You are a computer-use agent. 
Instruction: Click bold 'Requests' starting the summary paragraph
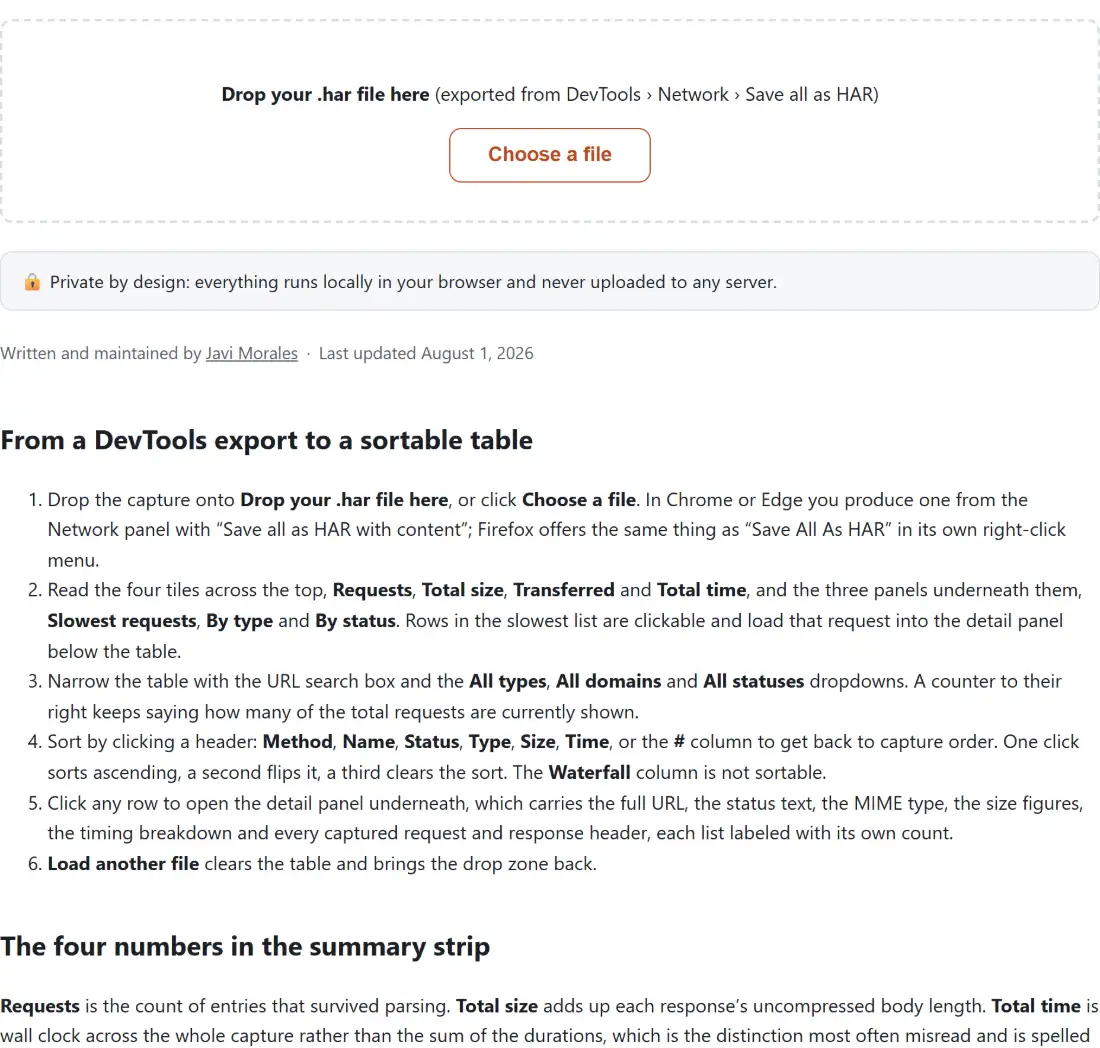tap(40, 1007)
